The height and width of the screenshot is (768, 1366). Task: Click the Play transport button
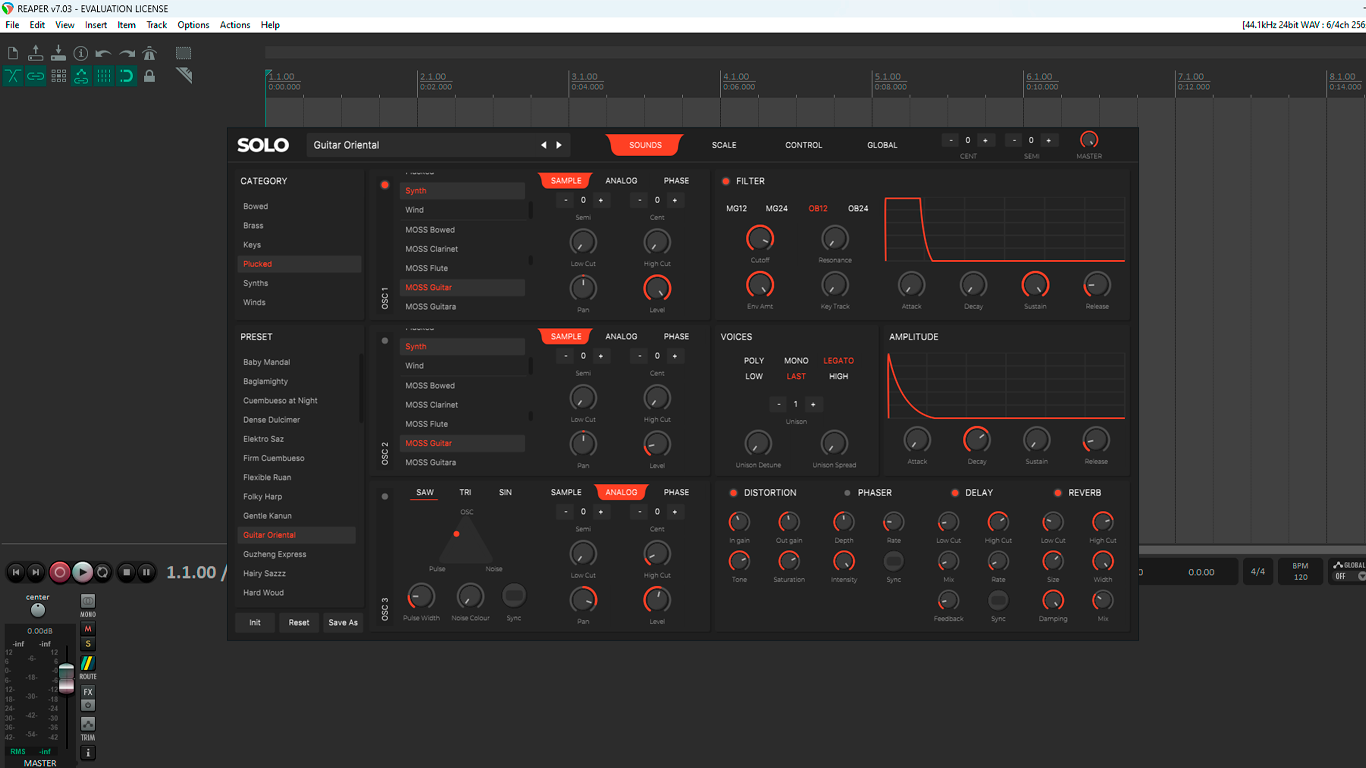[x=82, y=572]
